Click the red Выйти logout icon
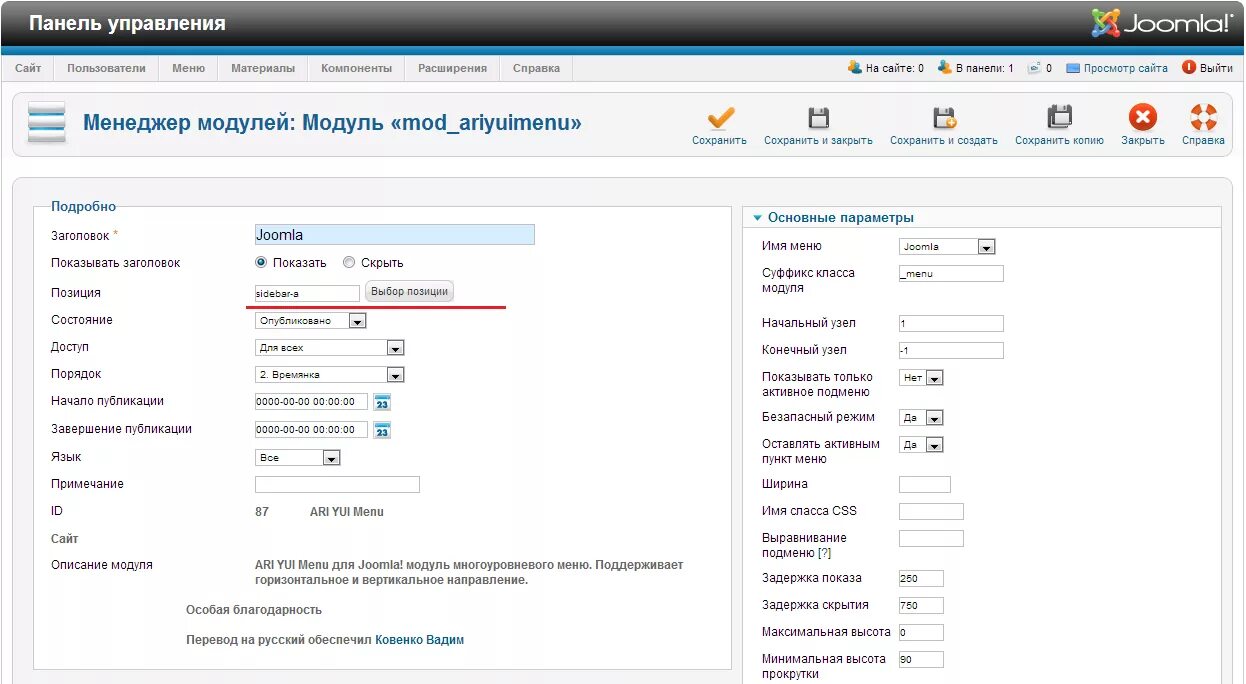The width and height of the screenshot is (1246, 684). pos(1189,67)
